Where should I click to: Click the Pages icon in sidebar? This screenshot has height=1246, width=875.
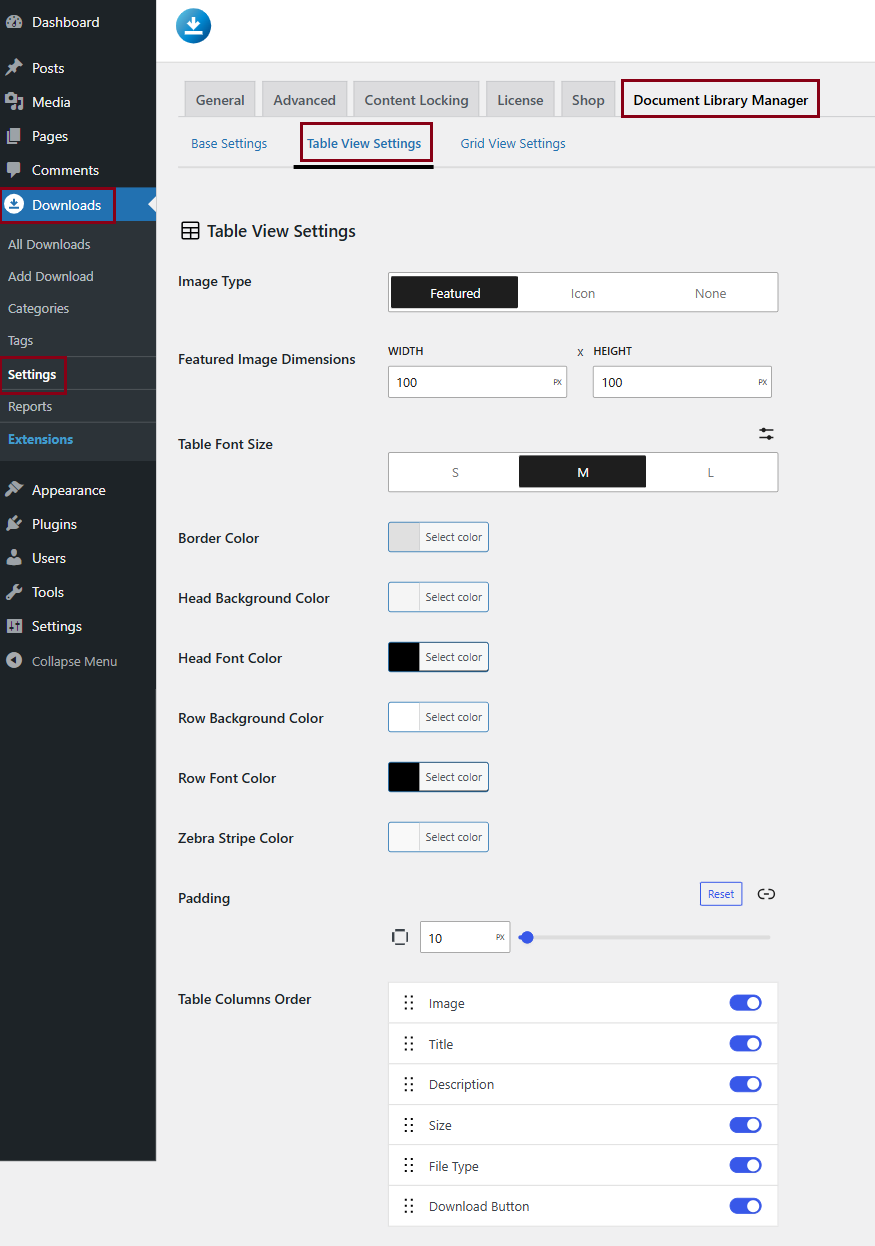tap(14, 136)
